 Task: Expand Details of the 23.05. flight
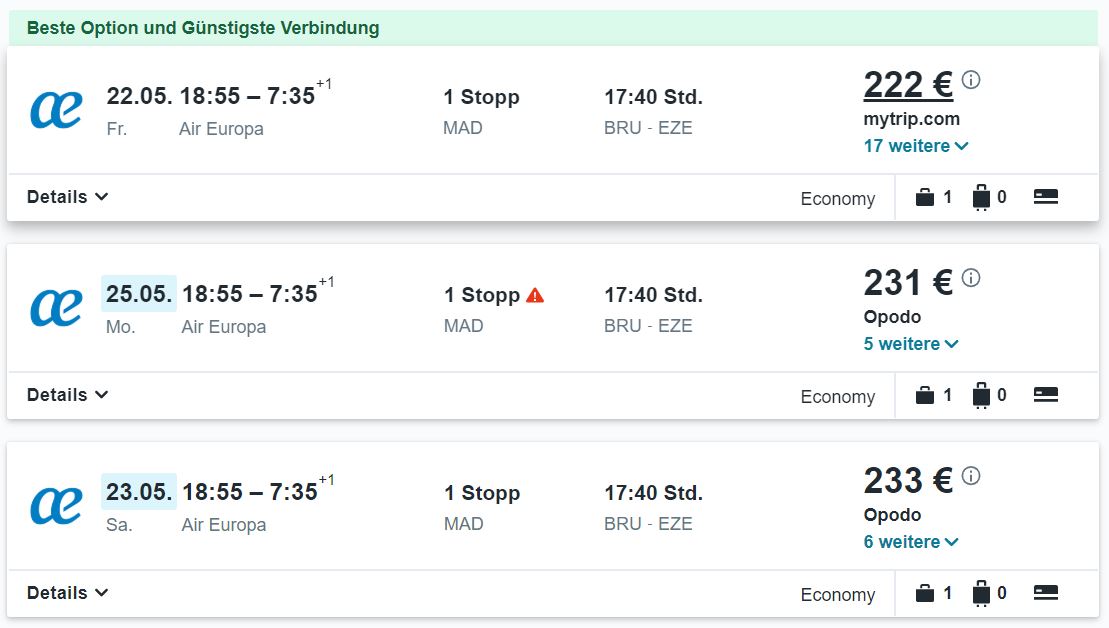(67, 593)
